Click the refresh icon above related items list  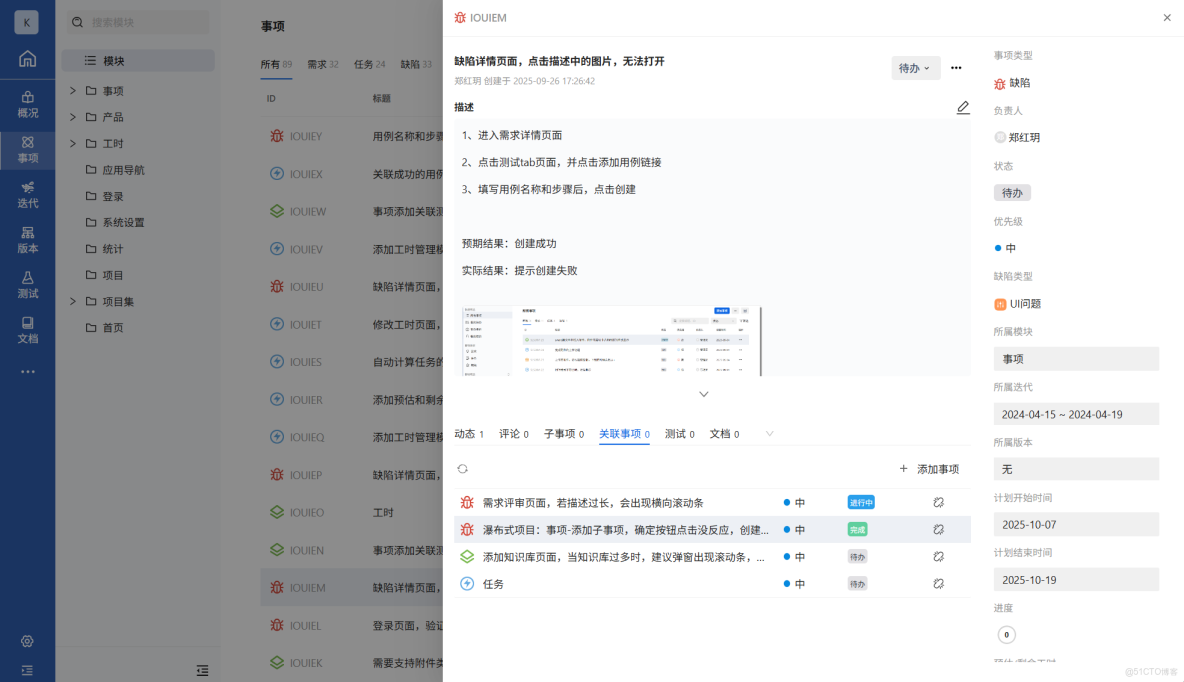(x=461, y=468)
